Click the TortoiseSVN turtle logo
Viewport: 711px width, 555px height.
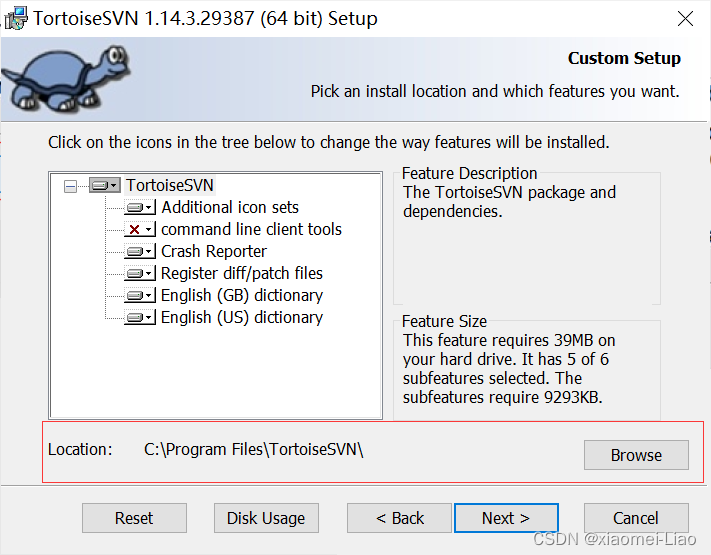pyautogui.click(x=67, y=78)
